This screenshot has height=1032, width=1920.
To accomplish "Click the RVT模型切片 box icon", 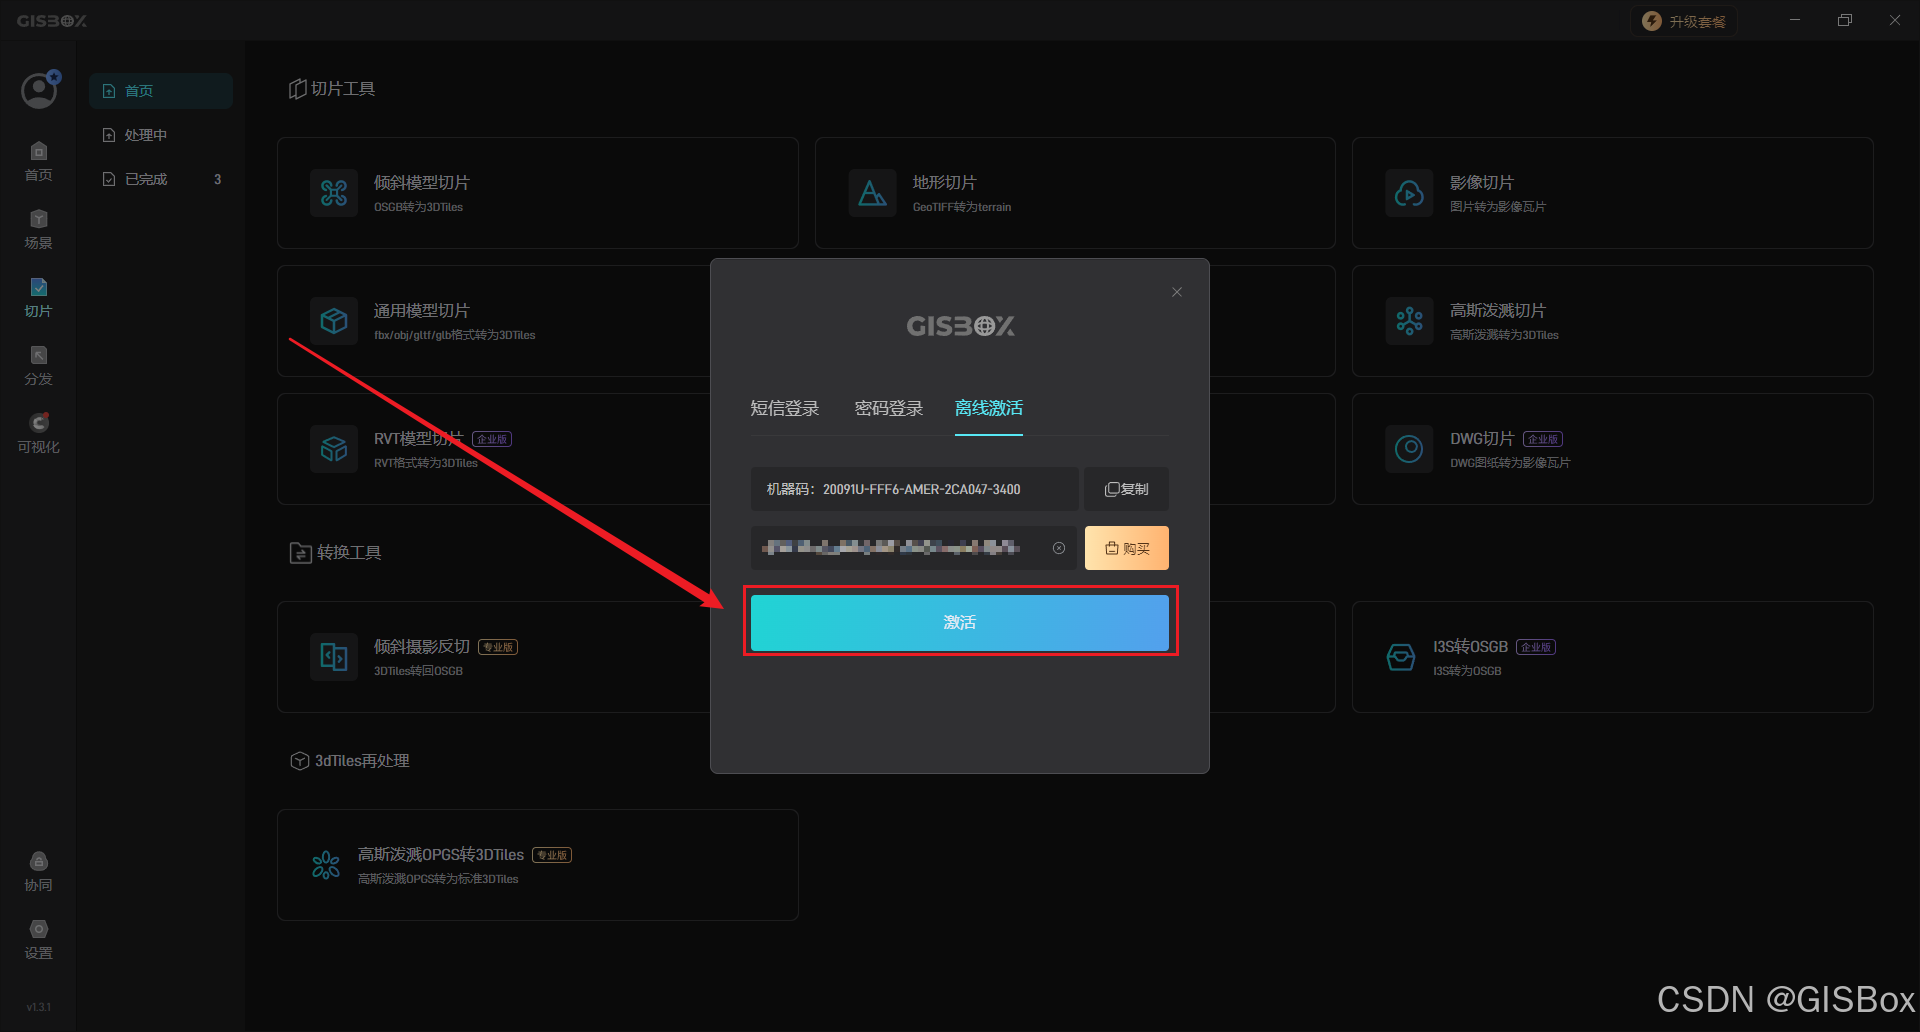I will [334, 449].
